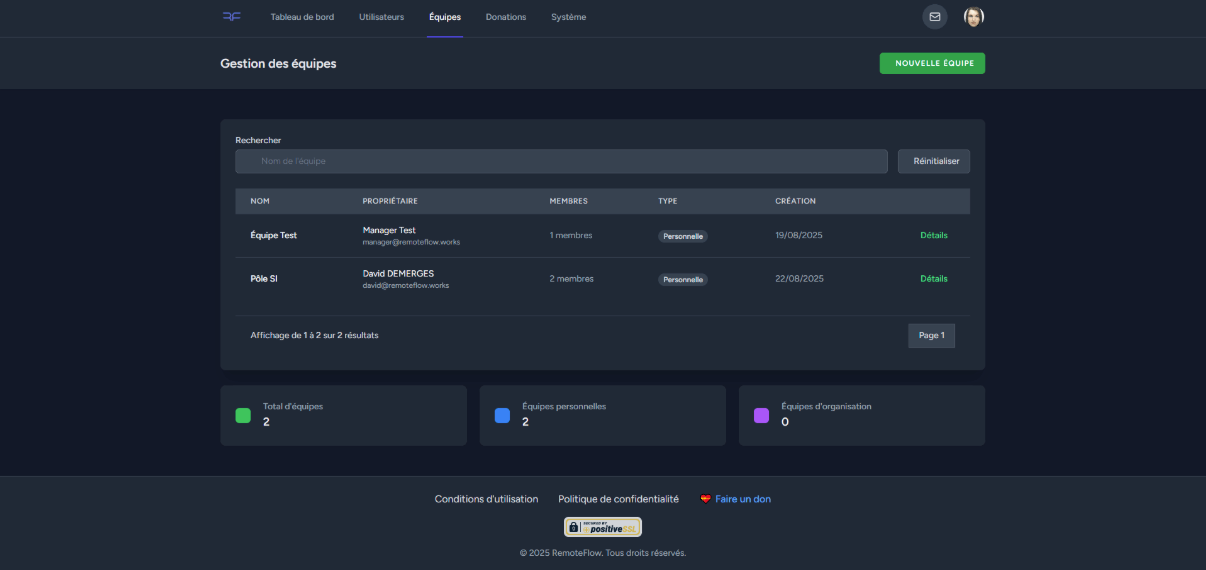The height and width of the screenshot is (570, 1206).
Task: Click the Réinitialiser button
Action: click(x=934, y=161)
